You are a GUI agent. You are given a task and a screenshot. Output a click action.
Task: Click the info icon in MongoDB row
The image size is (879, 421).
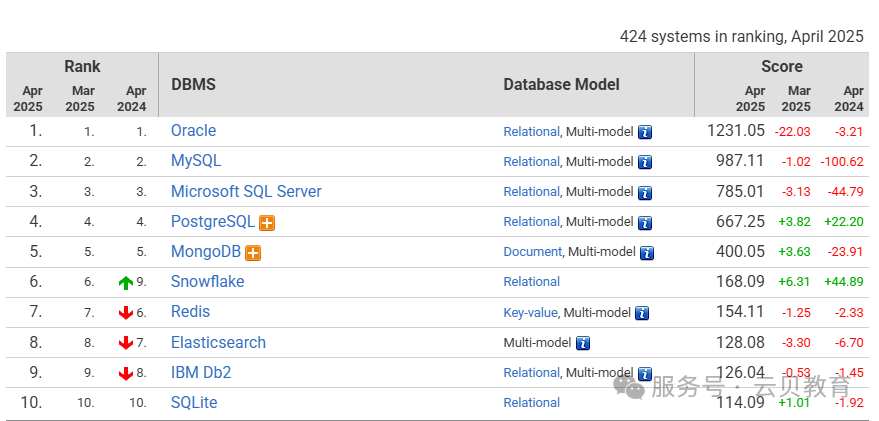click(x=647, y=253)
